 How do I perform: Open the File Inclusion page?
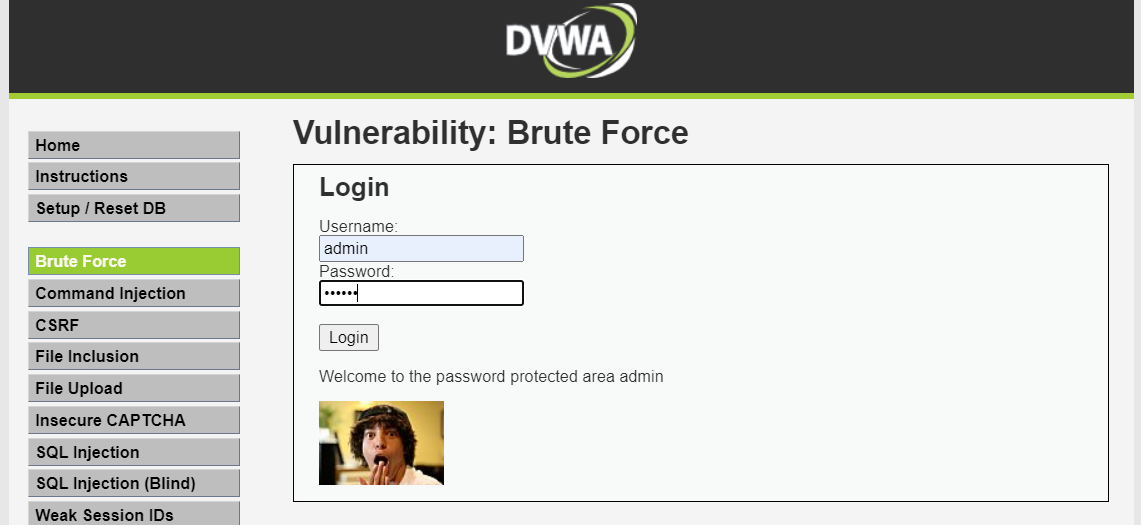(134, 356)
